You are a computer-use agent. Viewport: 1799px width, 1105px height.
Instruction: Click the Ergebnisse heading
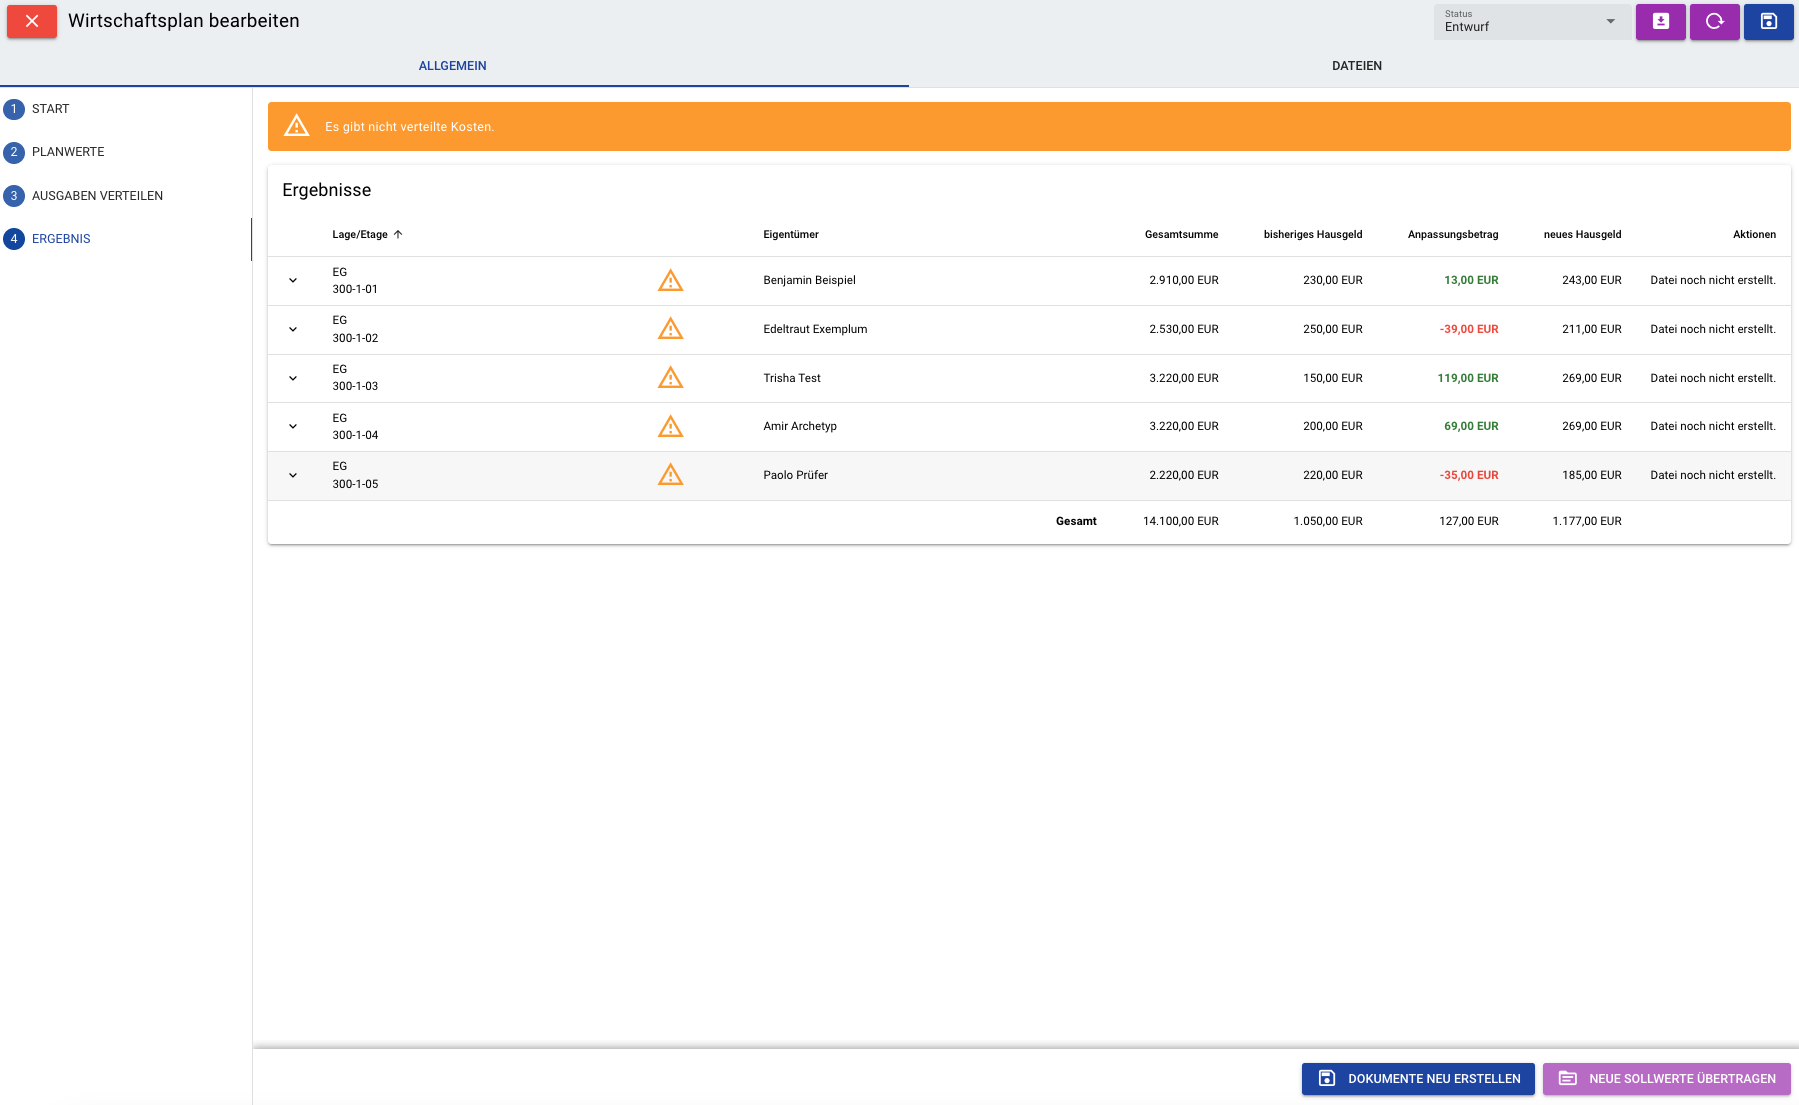click(x=327, y=191)
